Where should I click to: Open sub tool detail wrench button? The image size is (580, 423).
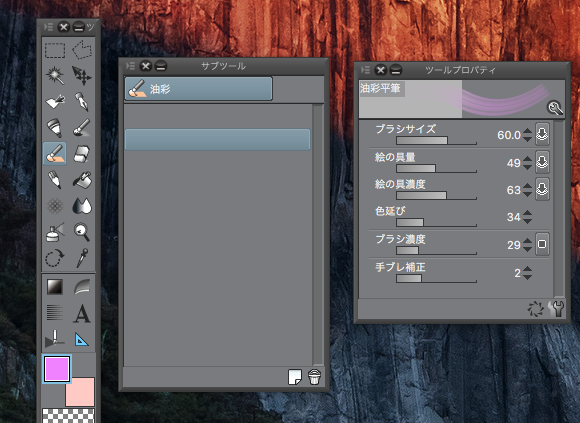557,308
